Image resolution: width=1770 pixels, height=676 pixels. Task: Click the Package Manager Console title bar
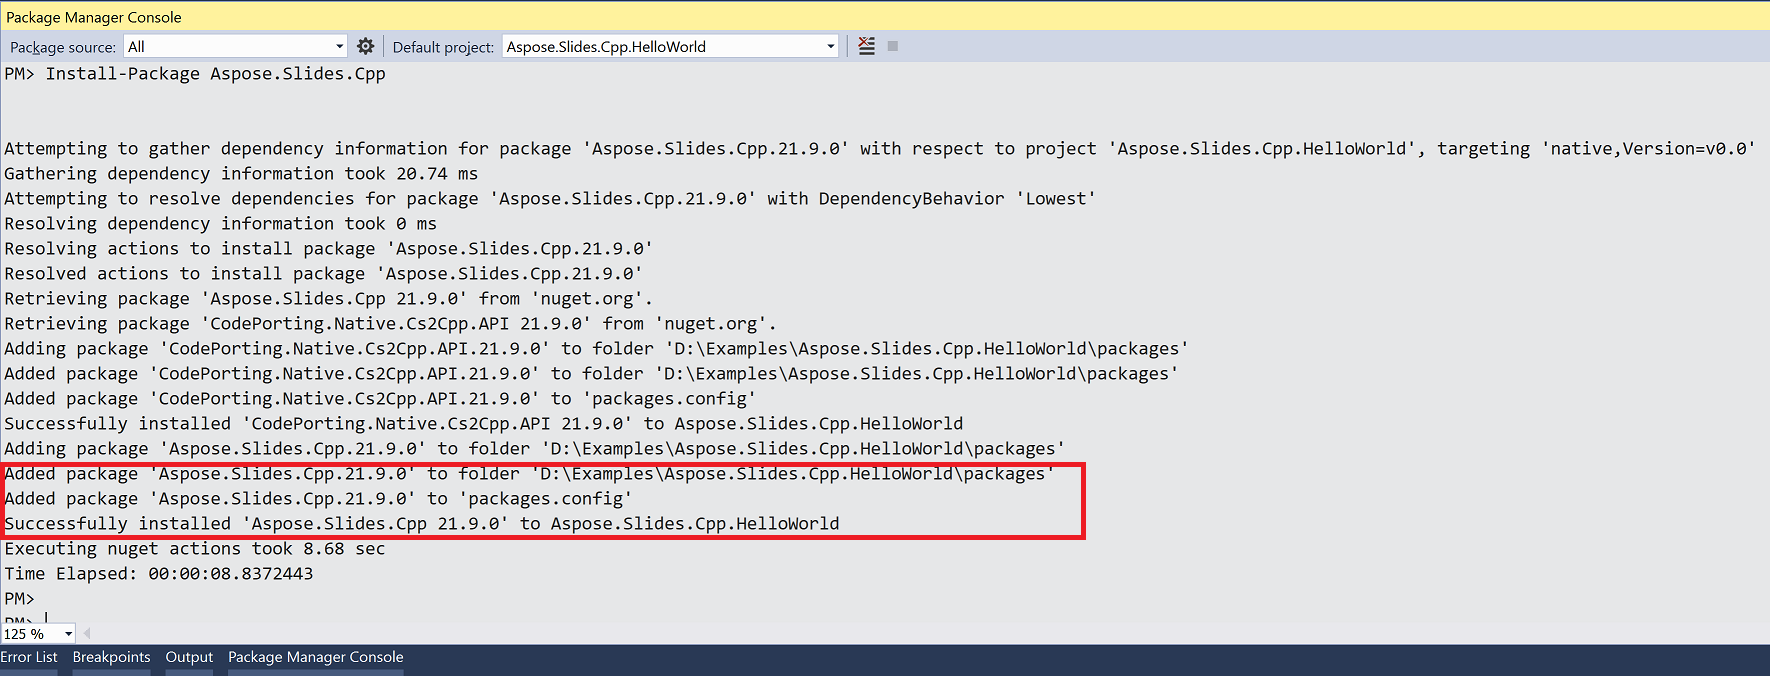click(885, 17)
